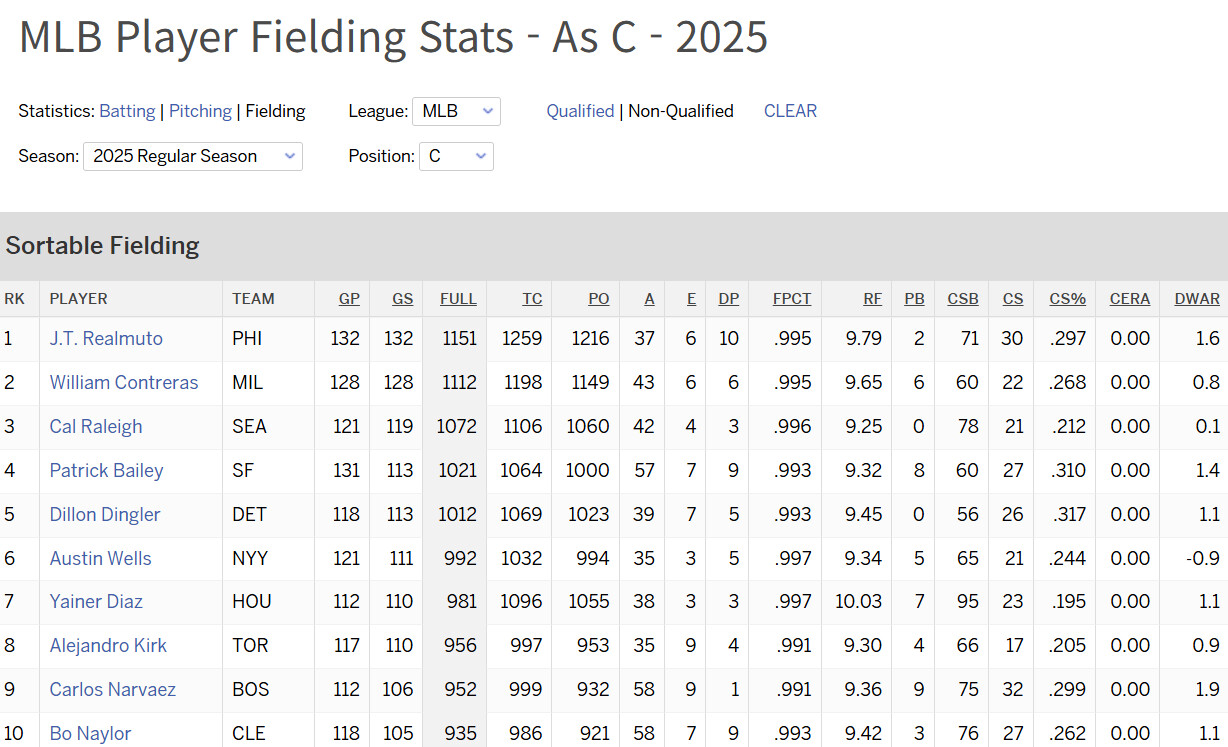Sort table by FPCT column

[x=792, y=298]
